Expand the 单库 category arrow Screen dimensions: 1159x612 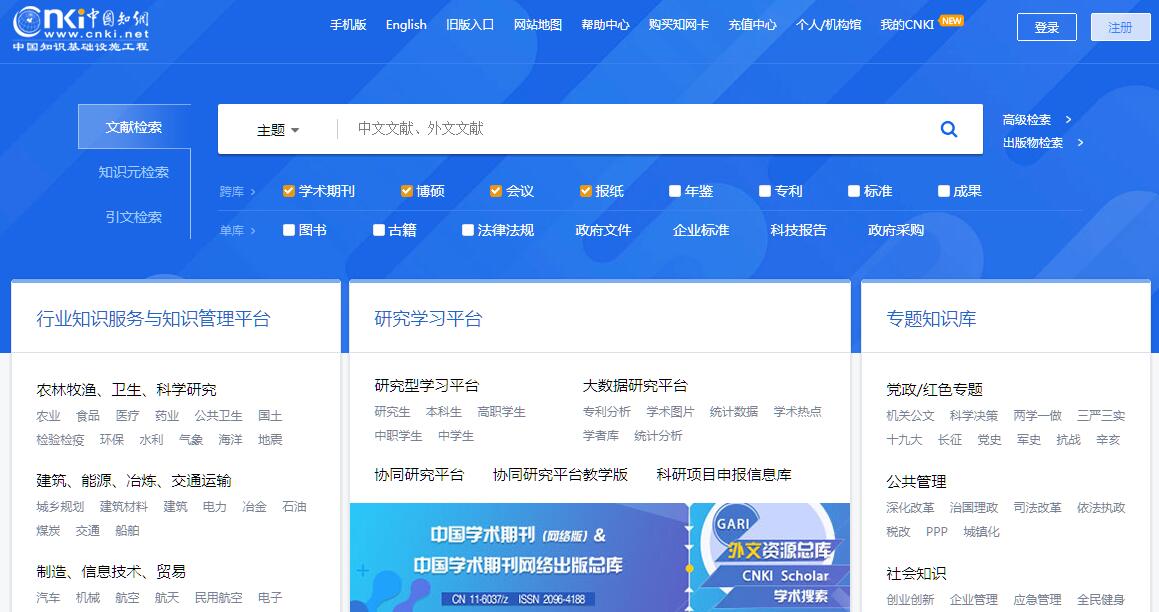(x=253, y=231)
